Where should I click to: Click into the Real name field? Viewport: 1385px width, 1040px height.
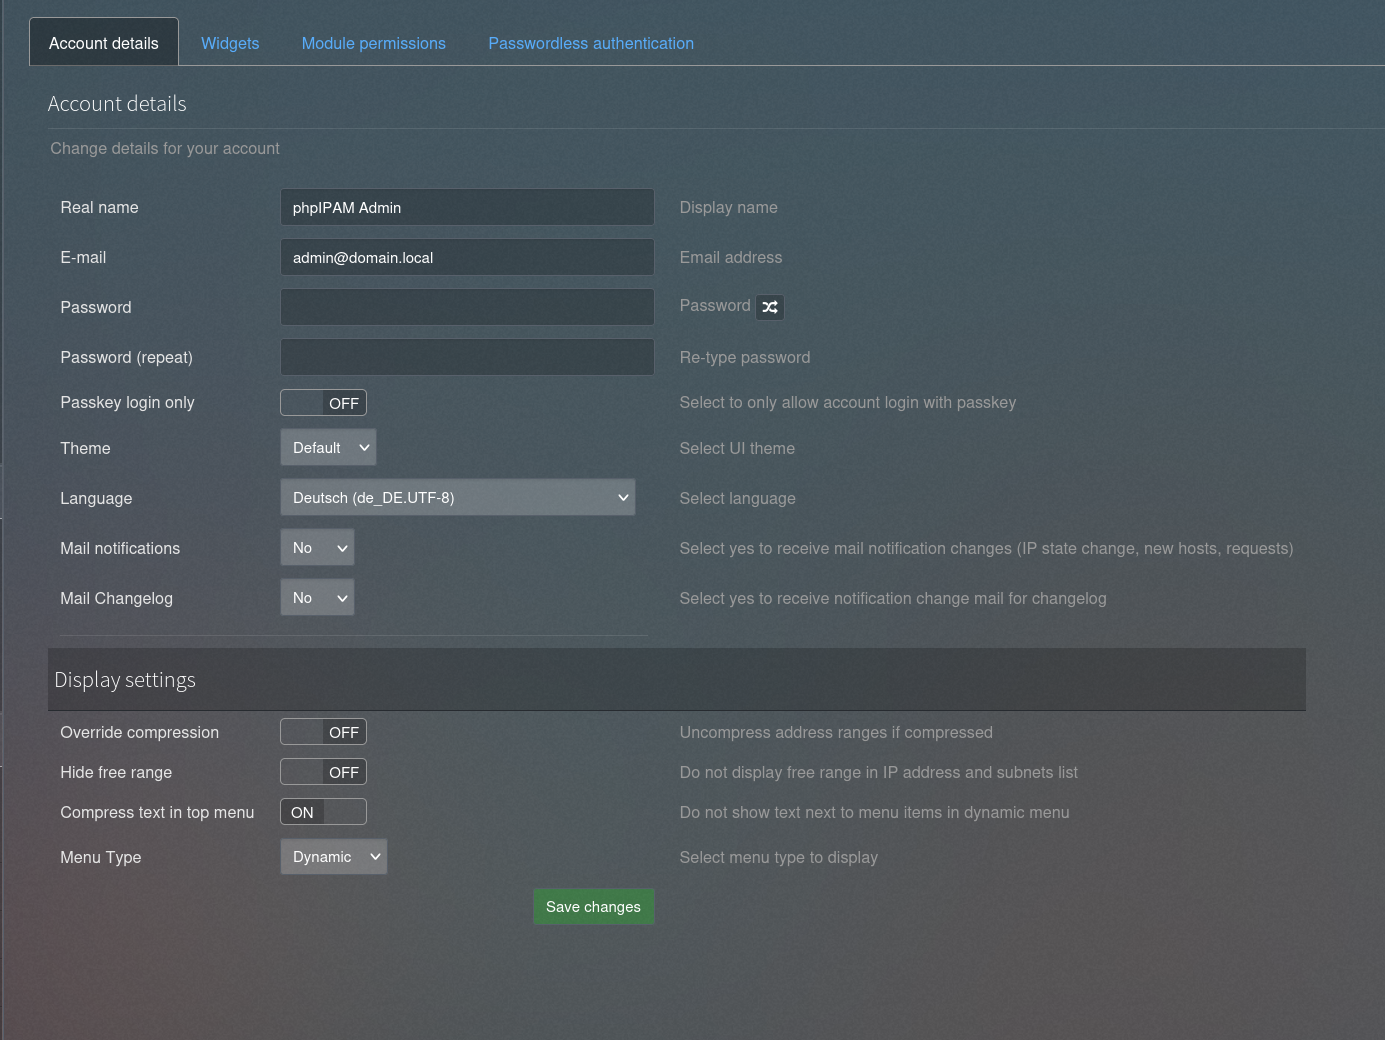pyautogui.click(x=467, y=208)
